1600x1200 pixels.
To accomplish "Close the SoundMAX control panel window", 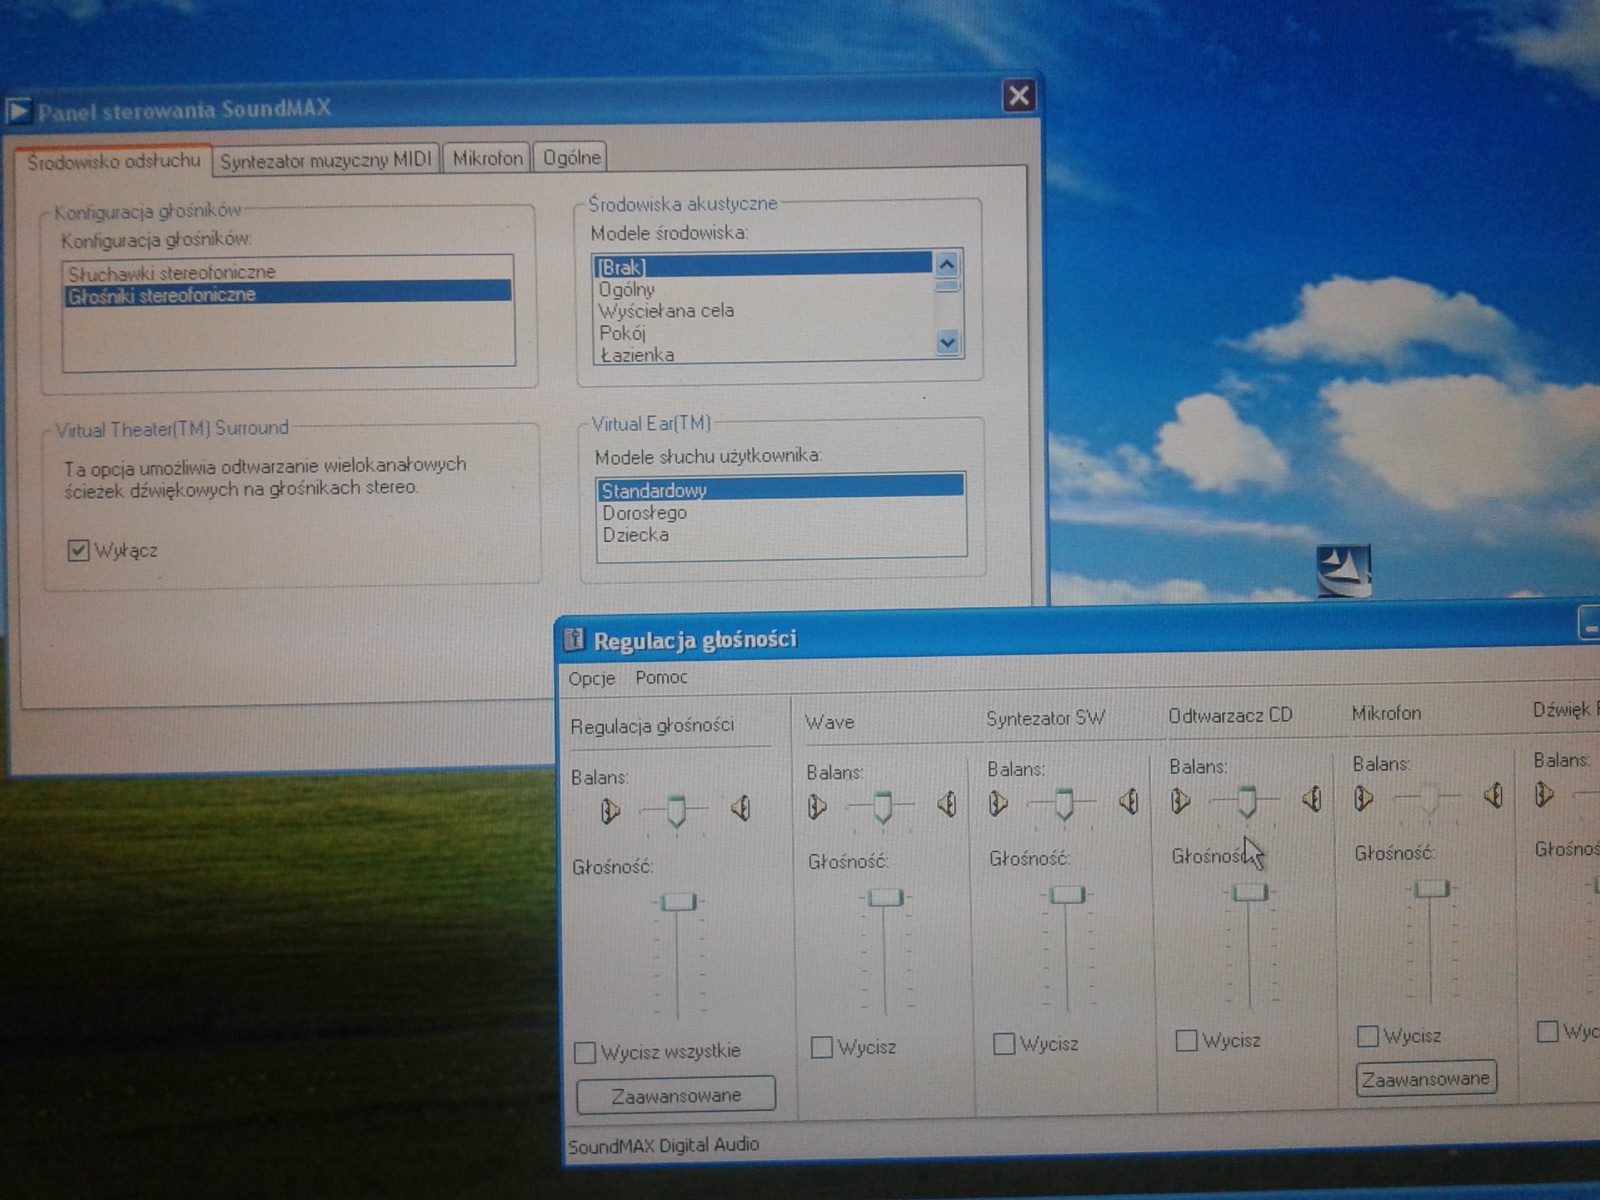I will pos(1018,96).
